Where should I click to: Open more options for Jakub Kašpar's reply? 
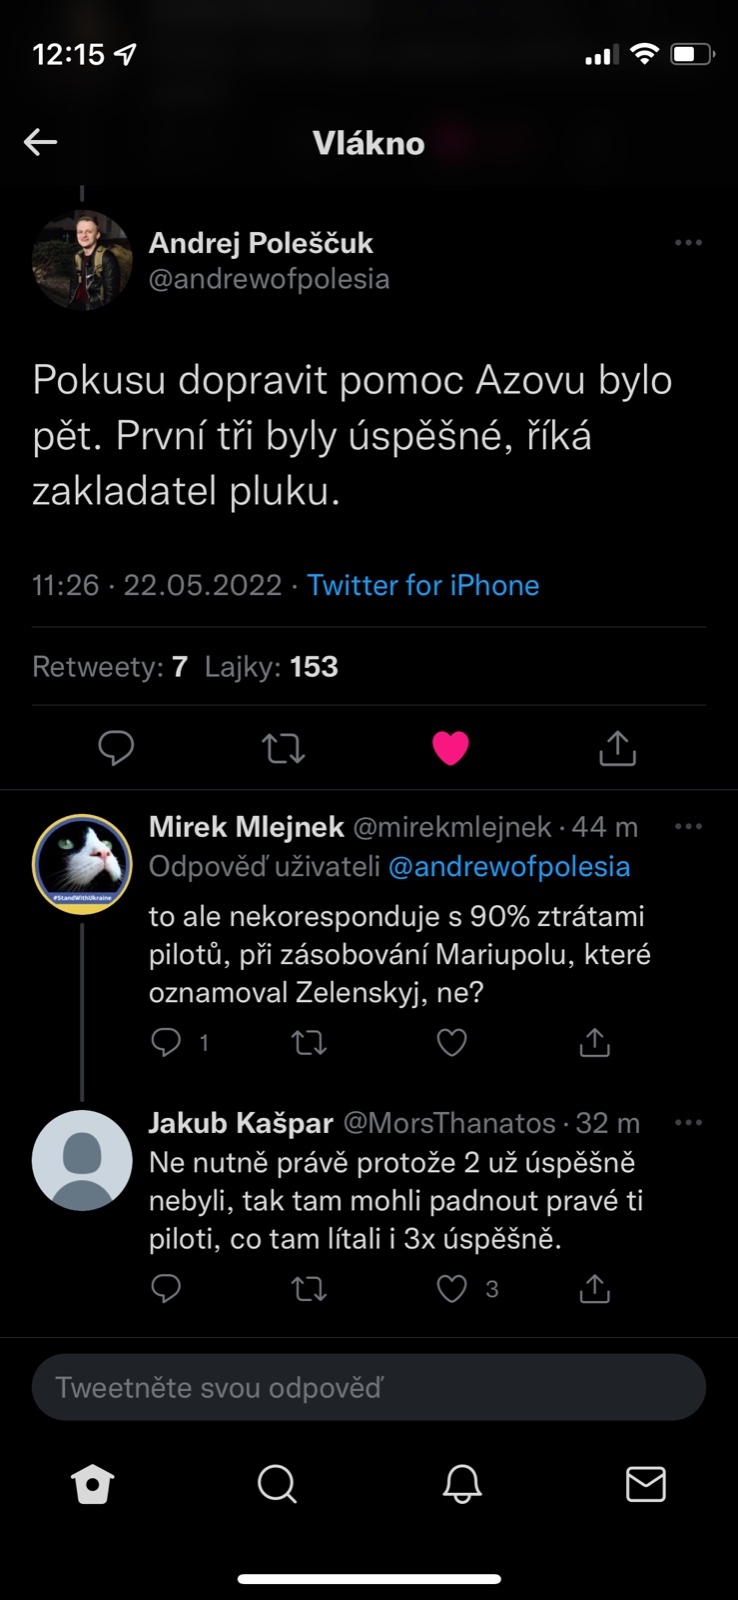pos(688,1123)
